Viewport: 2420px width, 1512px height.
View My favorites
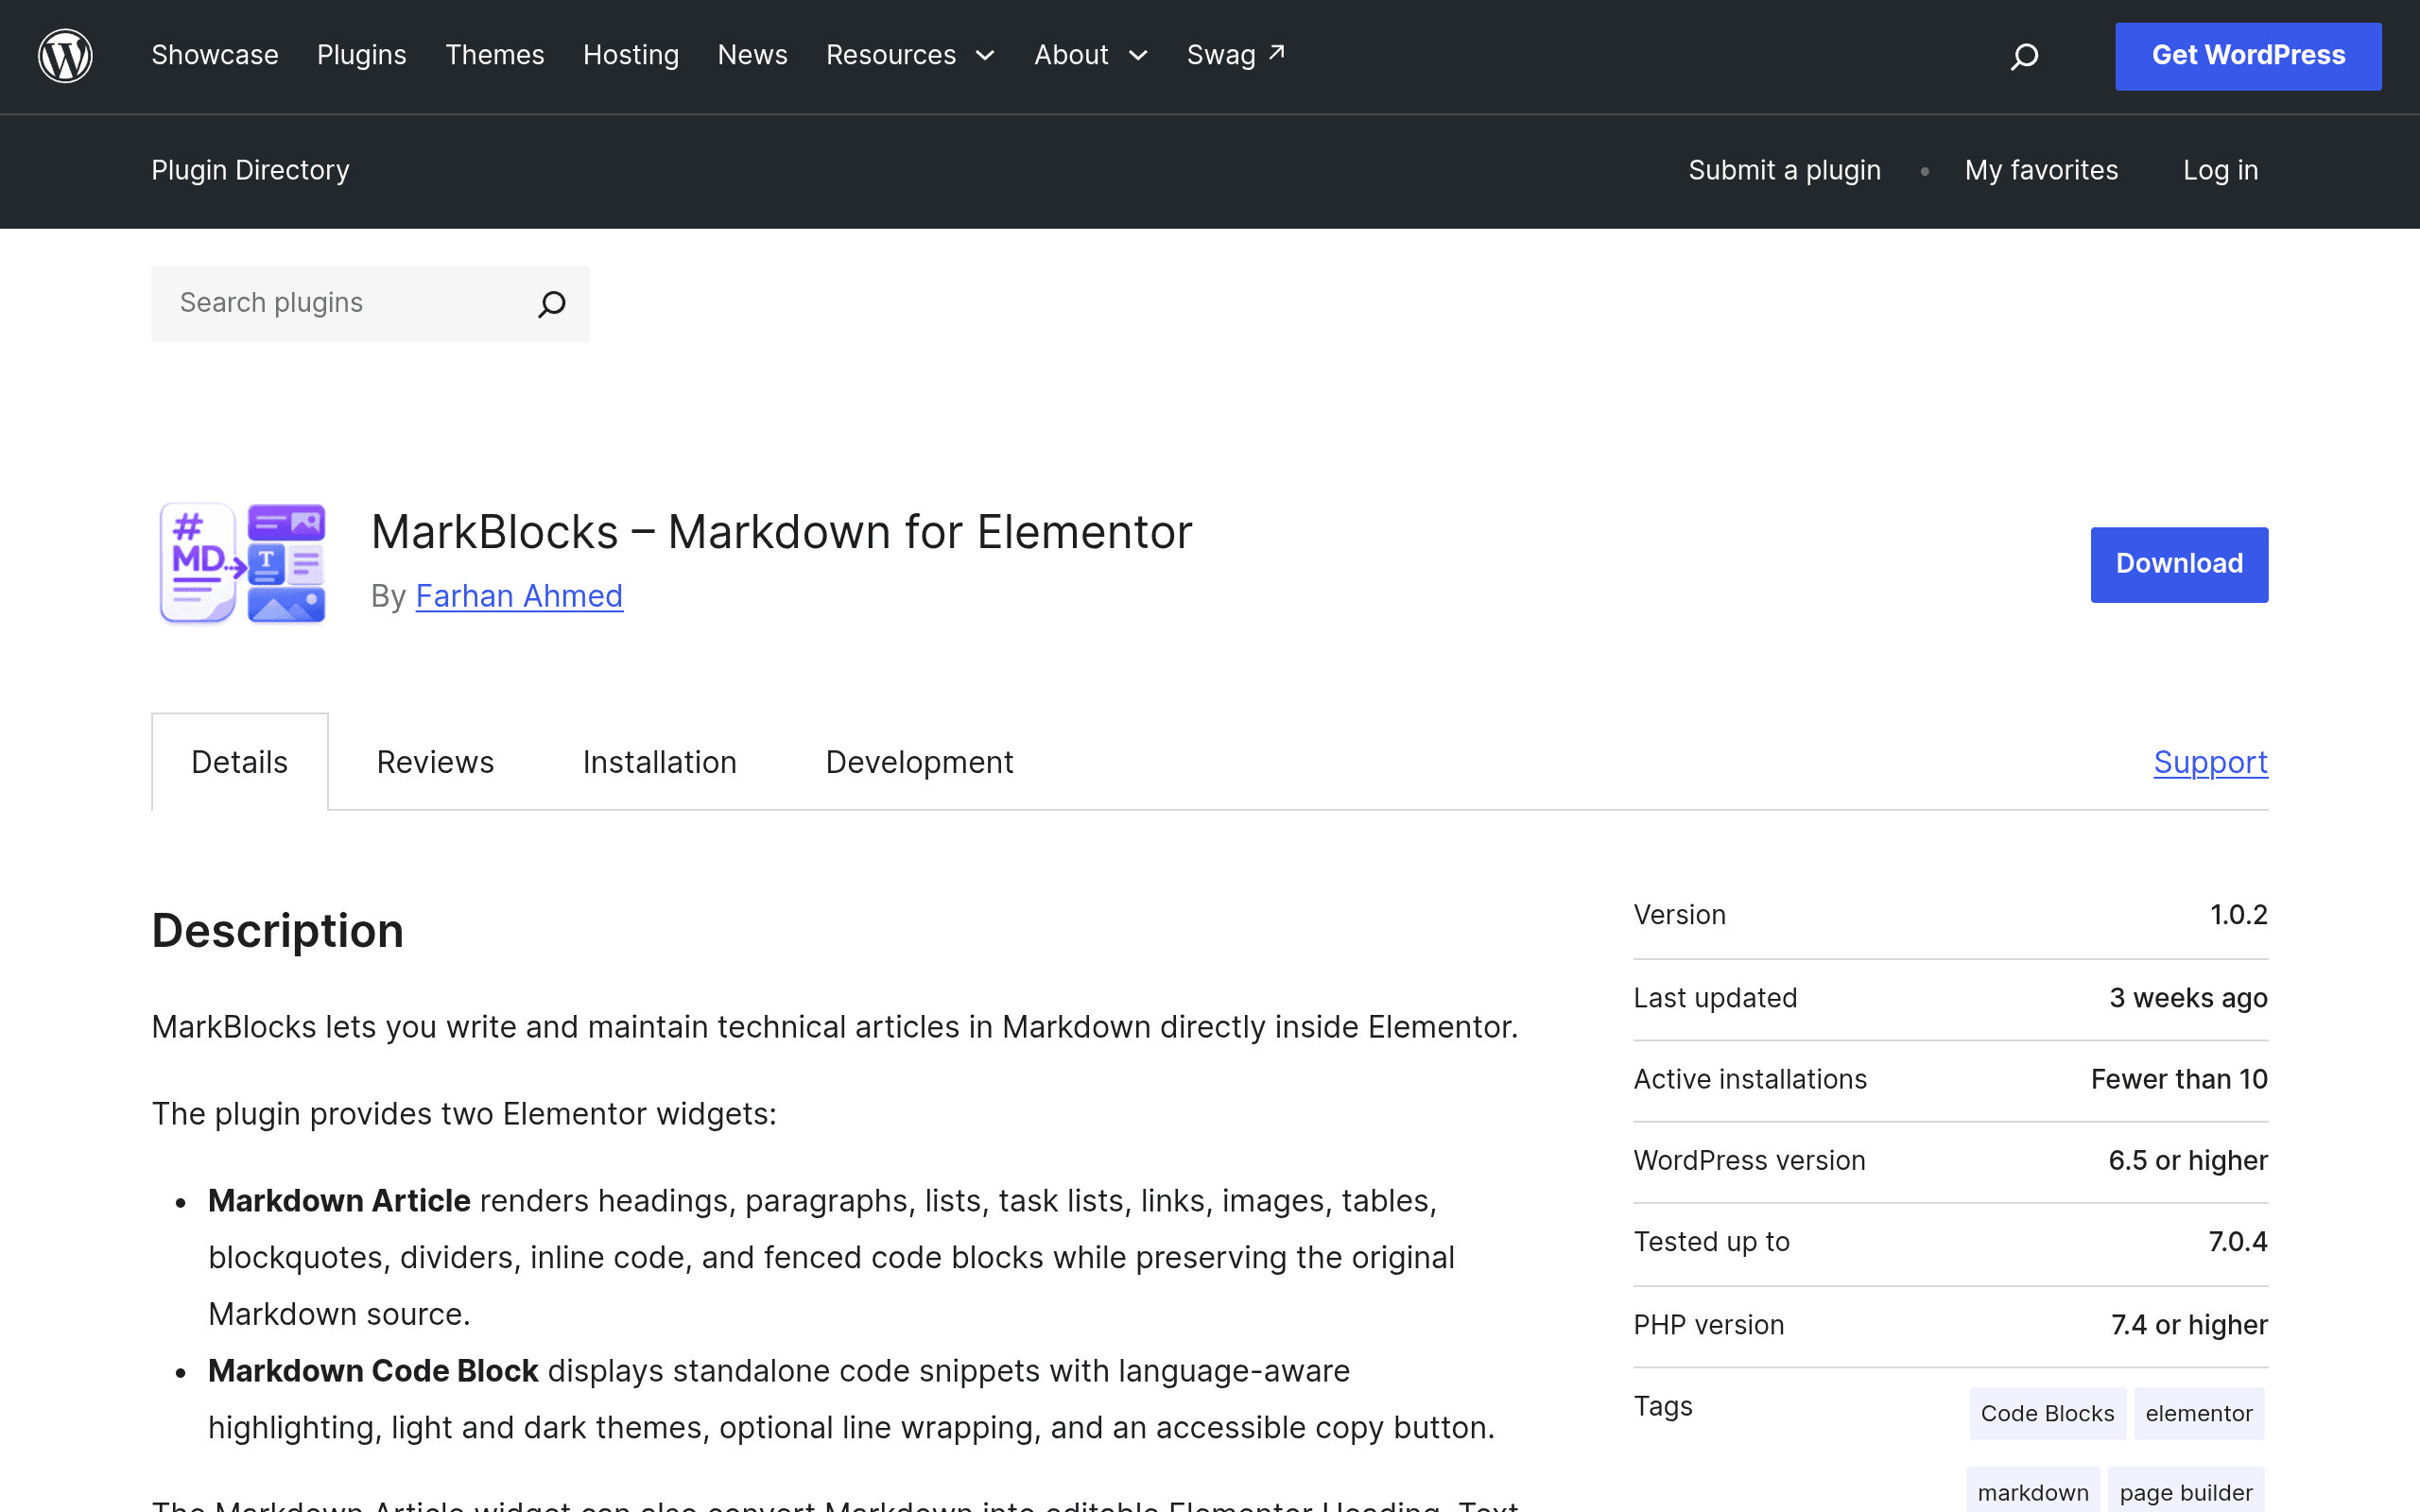coord(2041,170)
